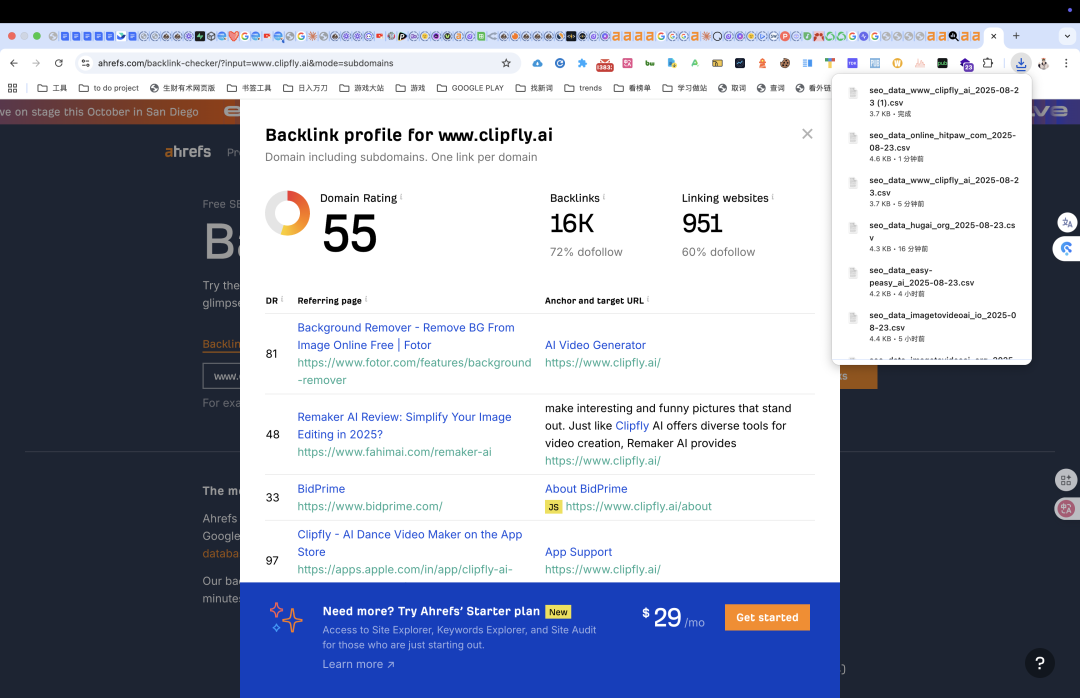The height and width of the screenshot is (698, 1080).
Task: Open the trends bookmarks folder
Action: (x=583, y=88)
